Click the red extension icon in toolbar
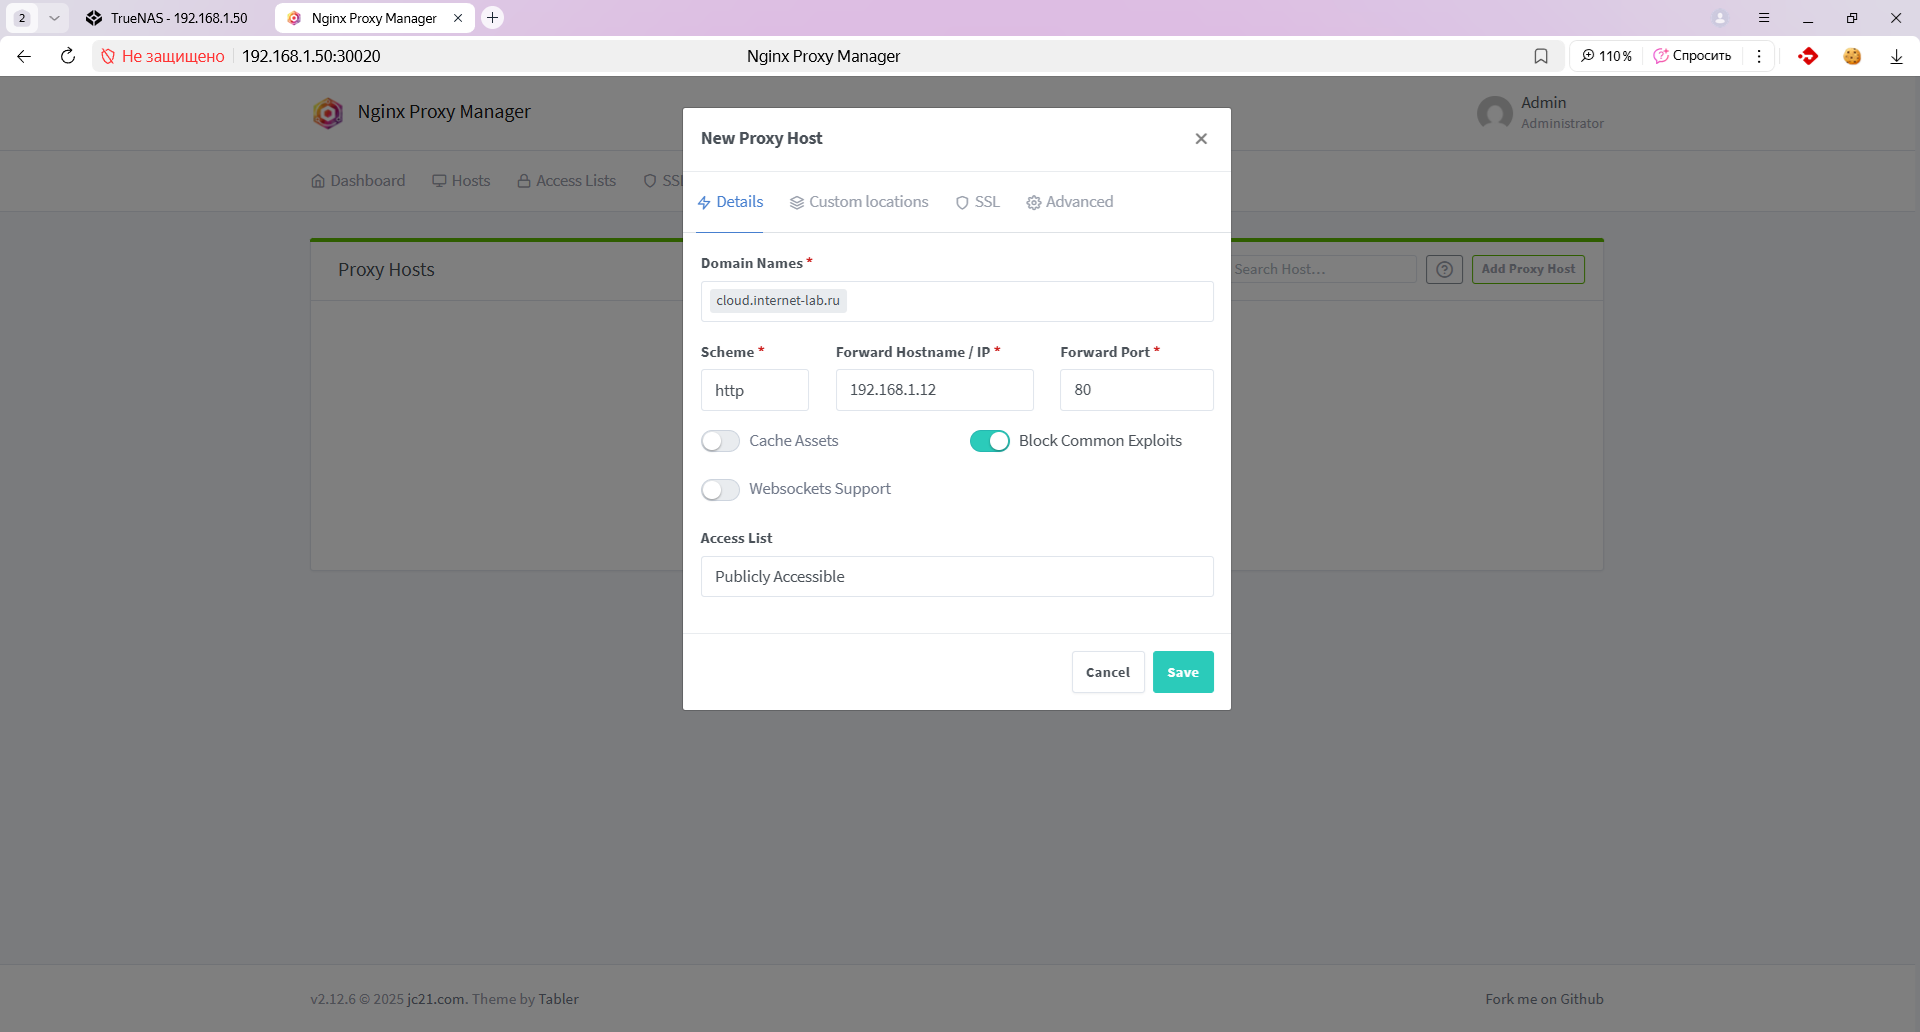The image size is (1920, 1032). click(1807, 56)
